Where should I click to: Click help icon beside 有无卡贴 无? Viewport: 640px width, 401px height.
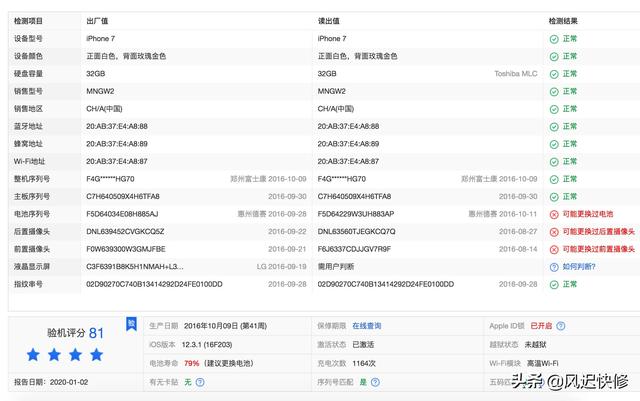pyautogui.click(x=200, y=382)
